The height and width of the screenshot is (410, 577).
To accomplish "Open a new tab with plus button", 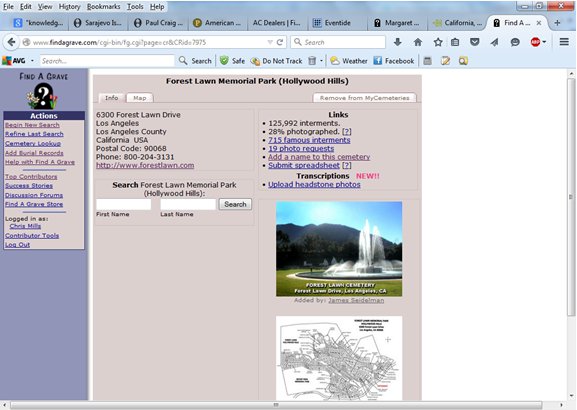I will click(x=557, y=23).
